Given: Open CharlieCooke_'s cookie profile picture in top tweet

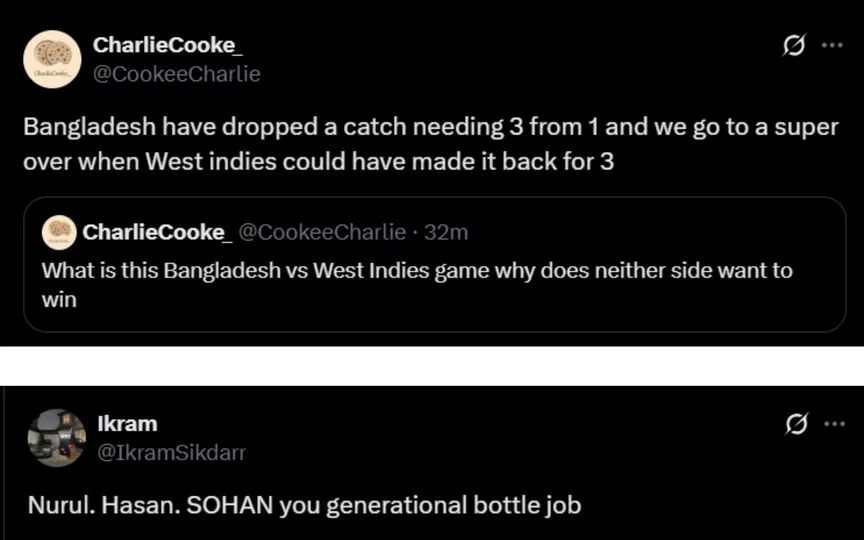Looking at the screenshot, I should pyautogui.click(x=51, y=59).
